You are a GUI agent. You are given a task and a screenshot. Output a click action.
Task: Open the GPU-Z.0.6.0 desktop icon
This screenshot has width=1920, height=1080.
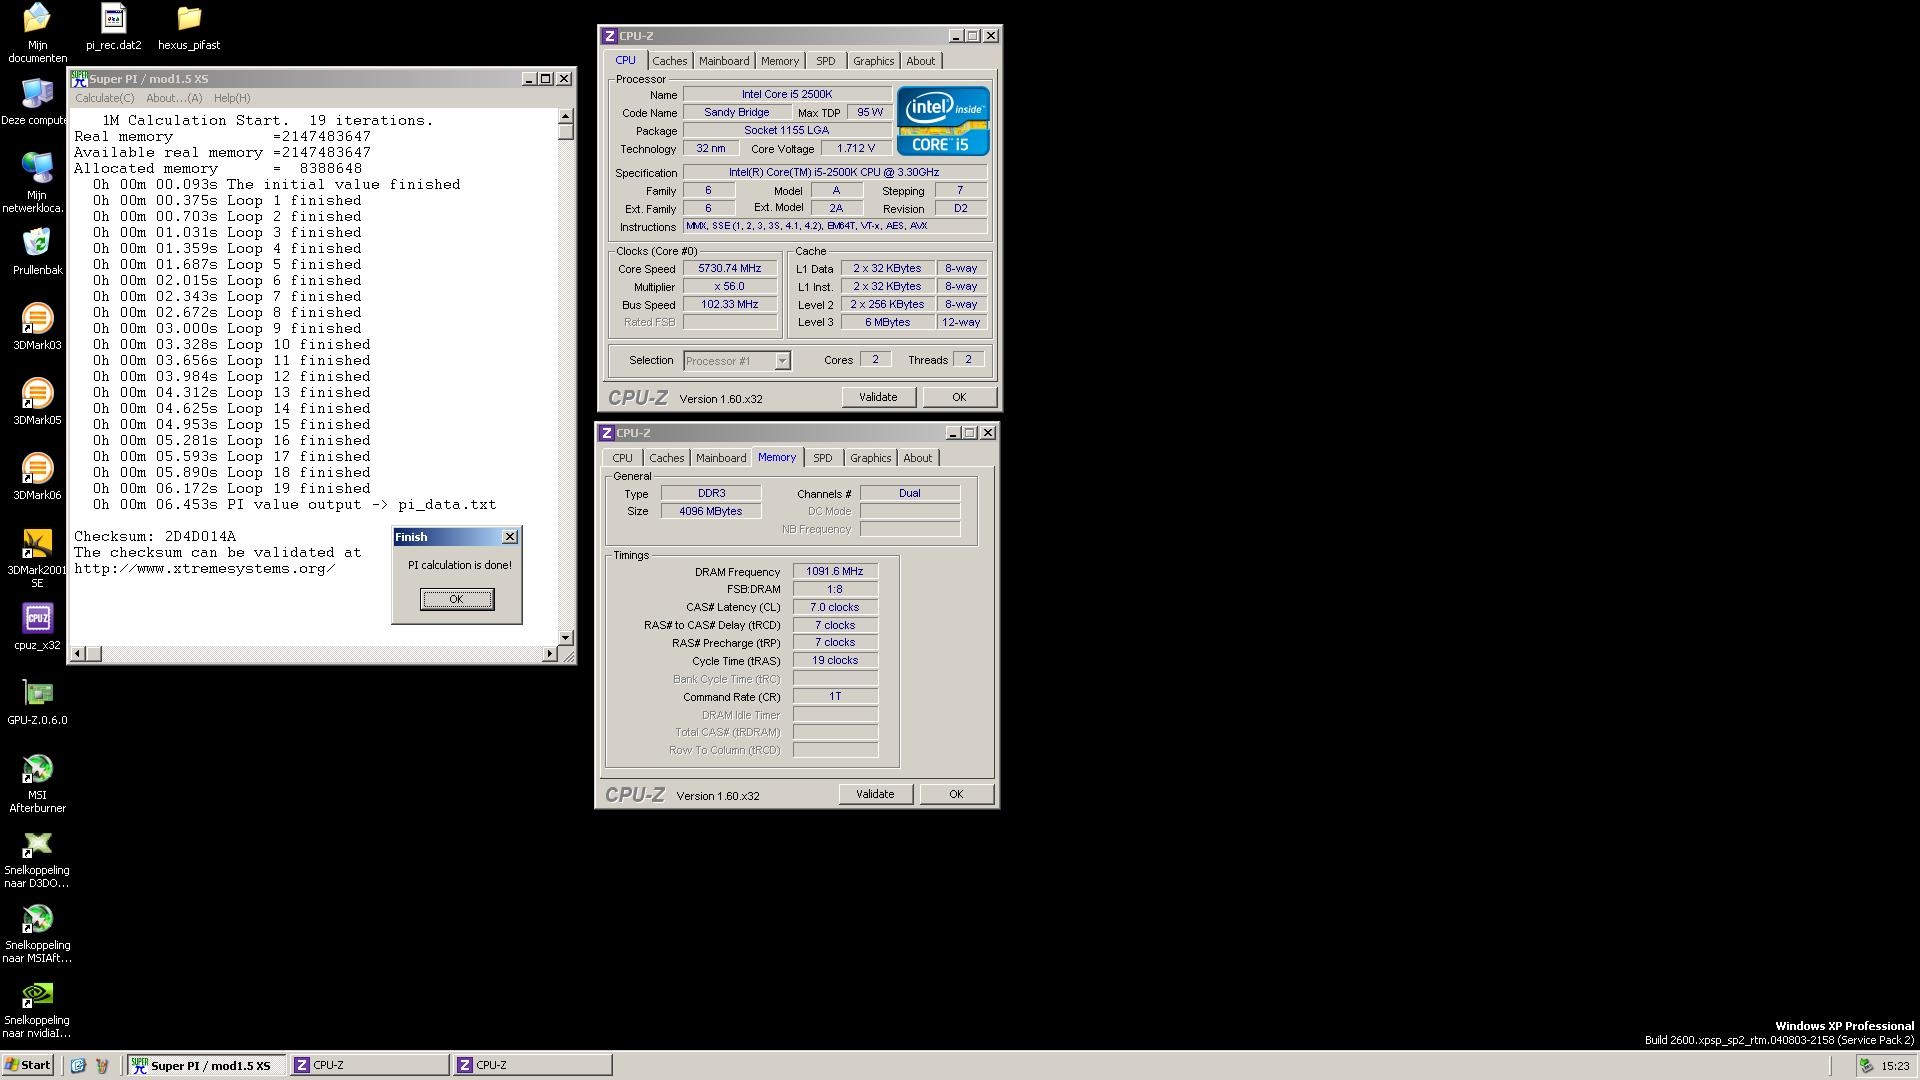(x=37, y=695)
